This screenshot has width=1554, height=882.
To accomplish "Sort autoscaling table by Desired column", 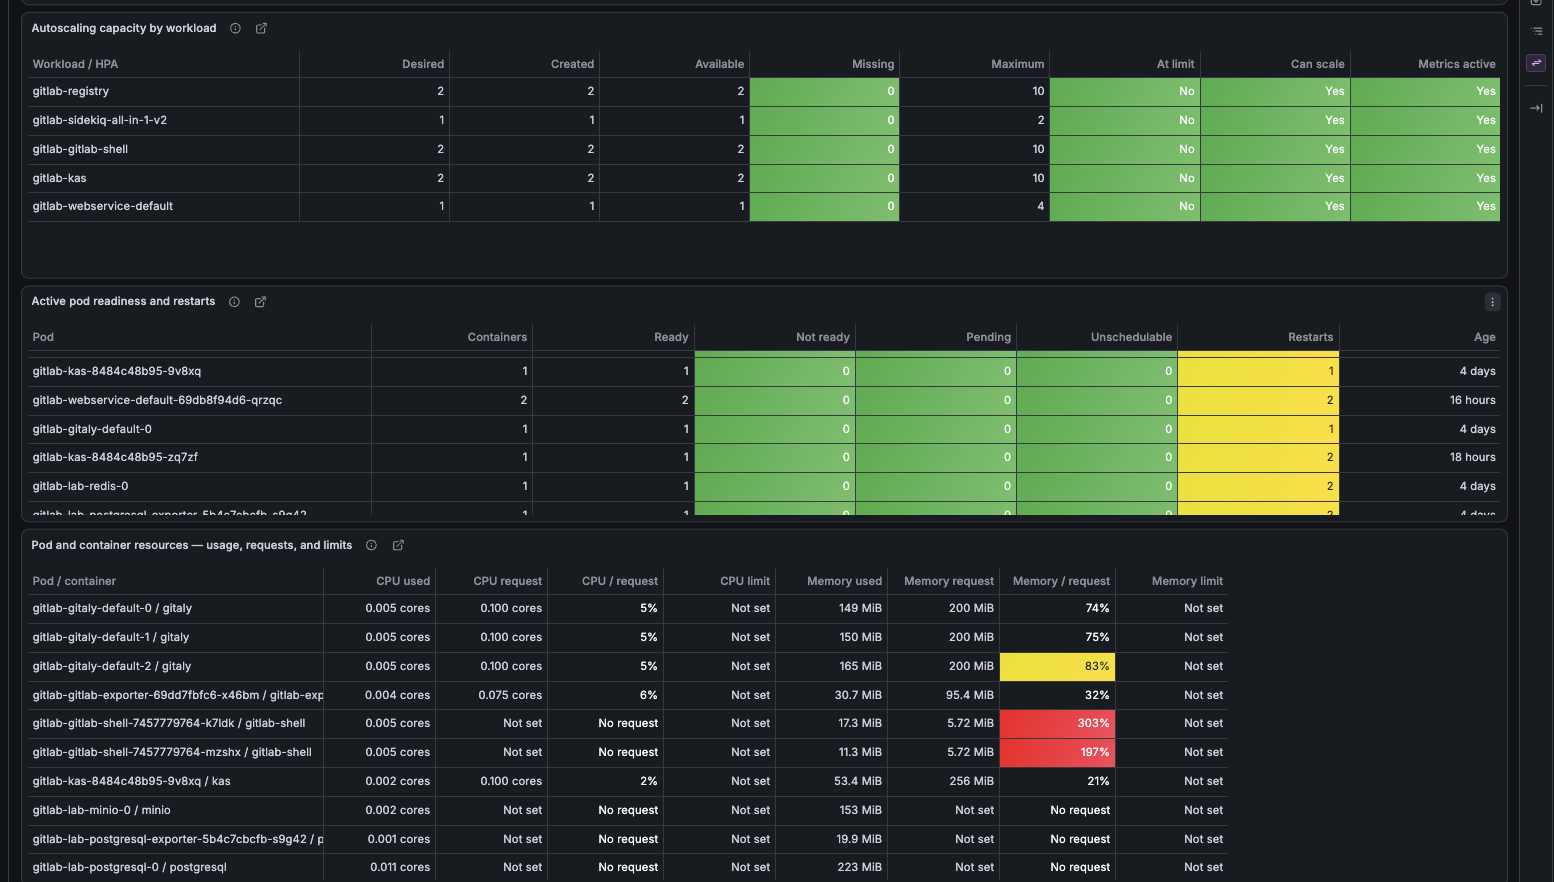I will point(423,64).
